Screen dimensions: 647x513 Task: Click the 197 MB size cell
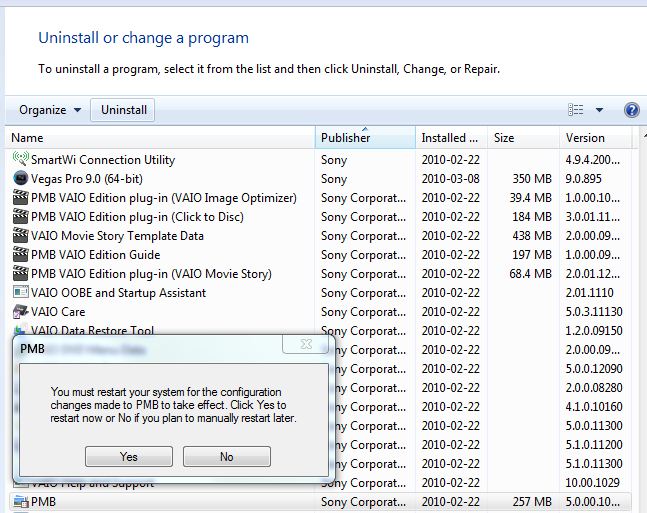(532, 255)
